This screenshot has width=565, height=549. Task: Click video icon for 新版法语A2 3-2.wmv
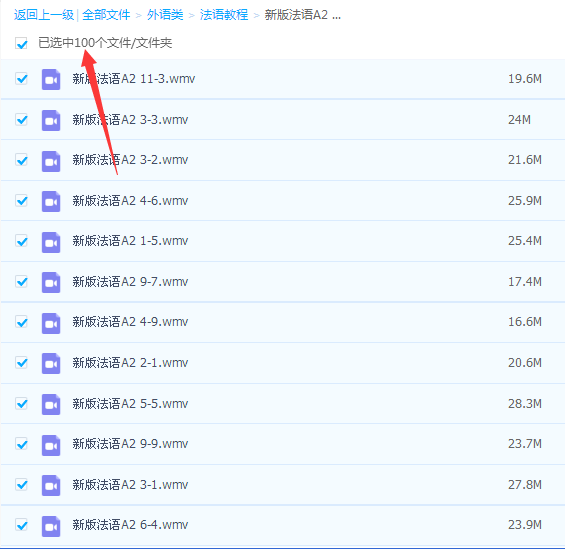point(51,161)
